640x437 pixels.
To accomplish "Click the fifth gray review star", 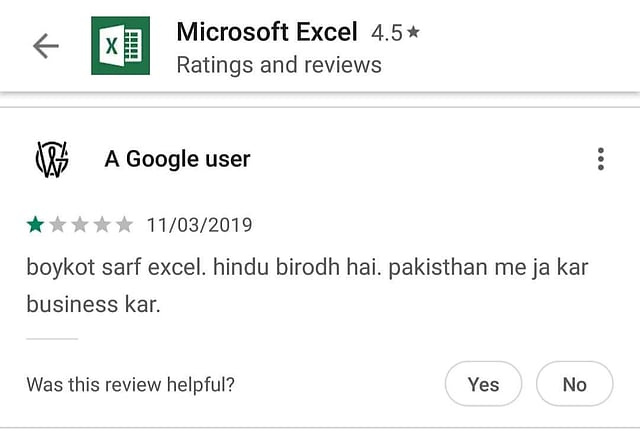I will (124, 224).
